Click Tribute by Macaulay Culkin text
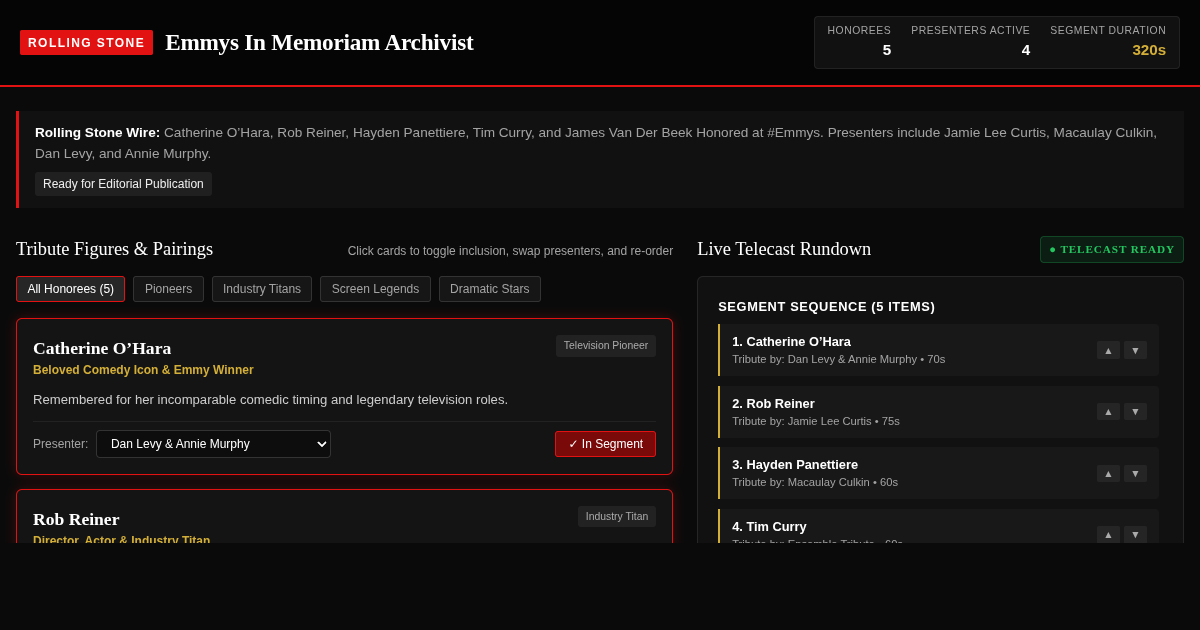The image size is (1200, 630). tap(815, 482)
